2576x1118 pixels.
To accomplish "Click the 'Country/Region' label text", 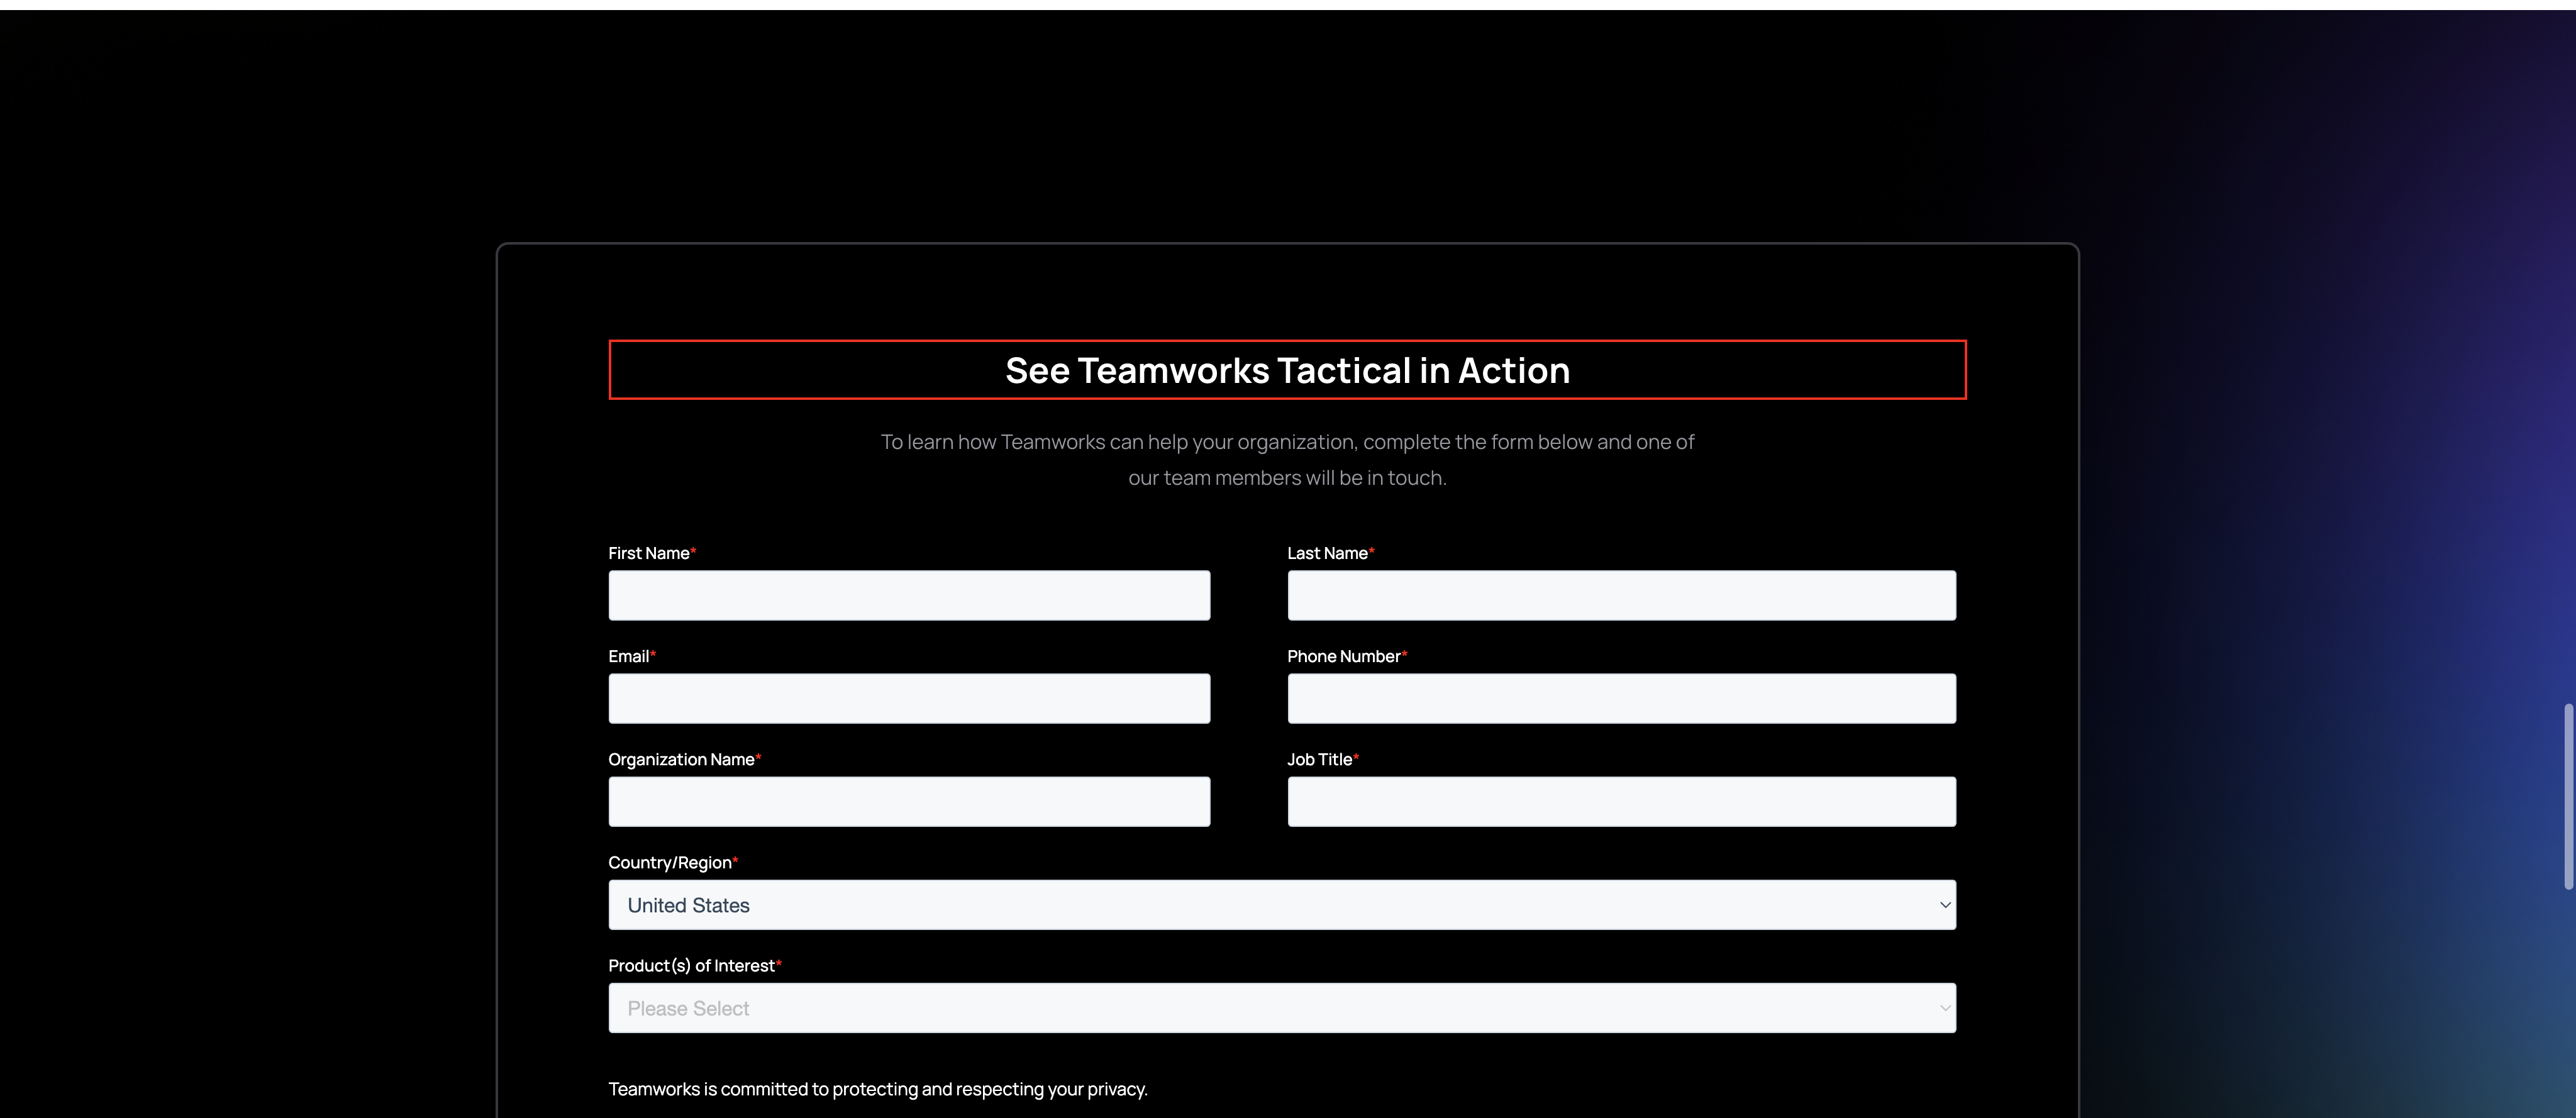I will [x=669, y=862].
